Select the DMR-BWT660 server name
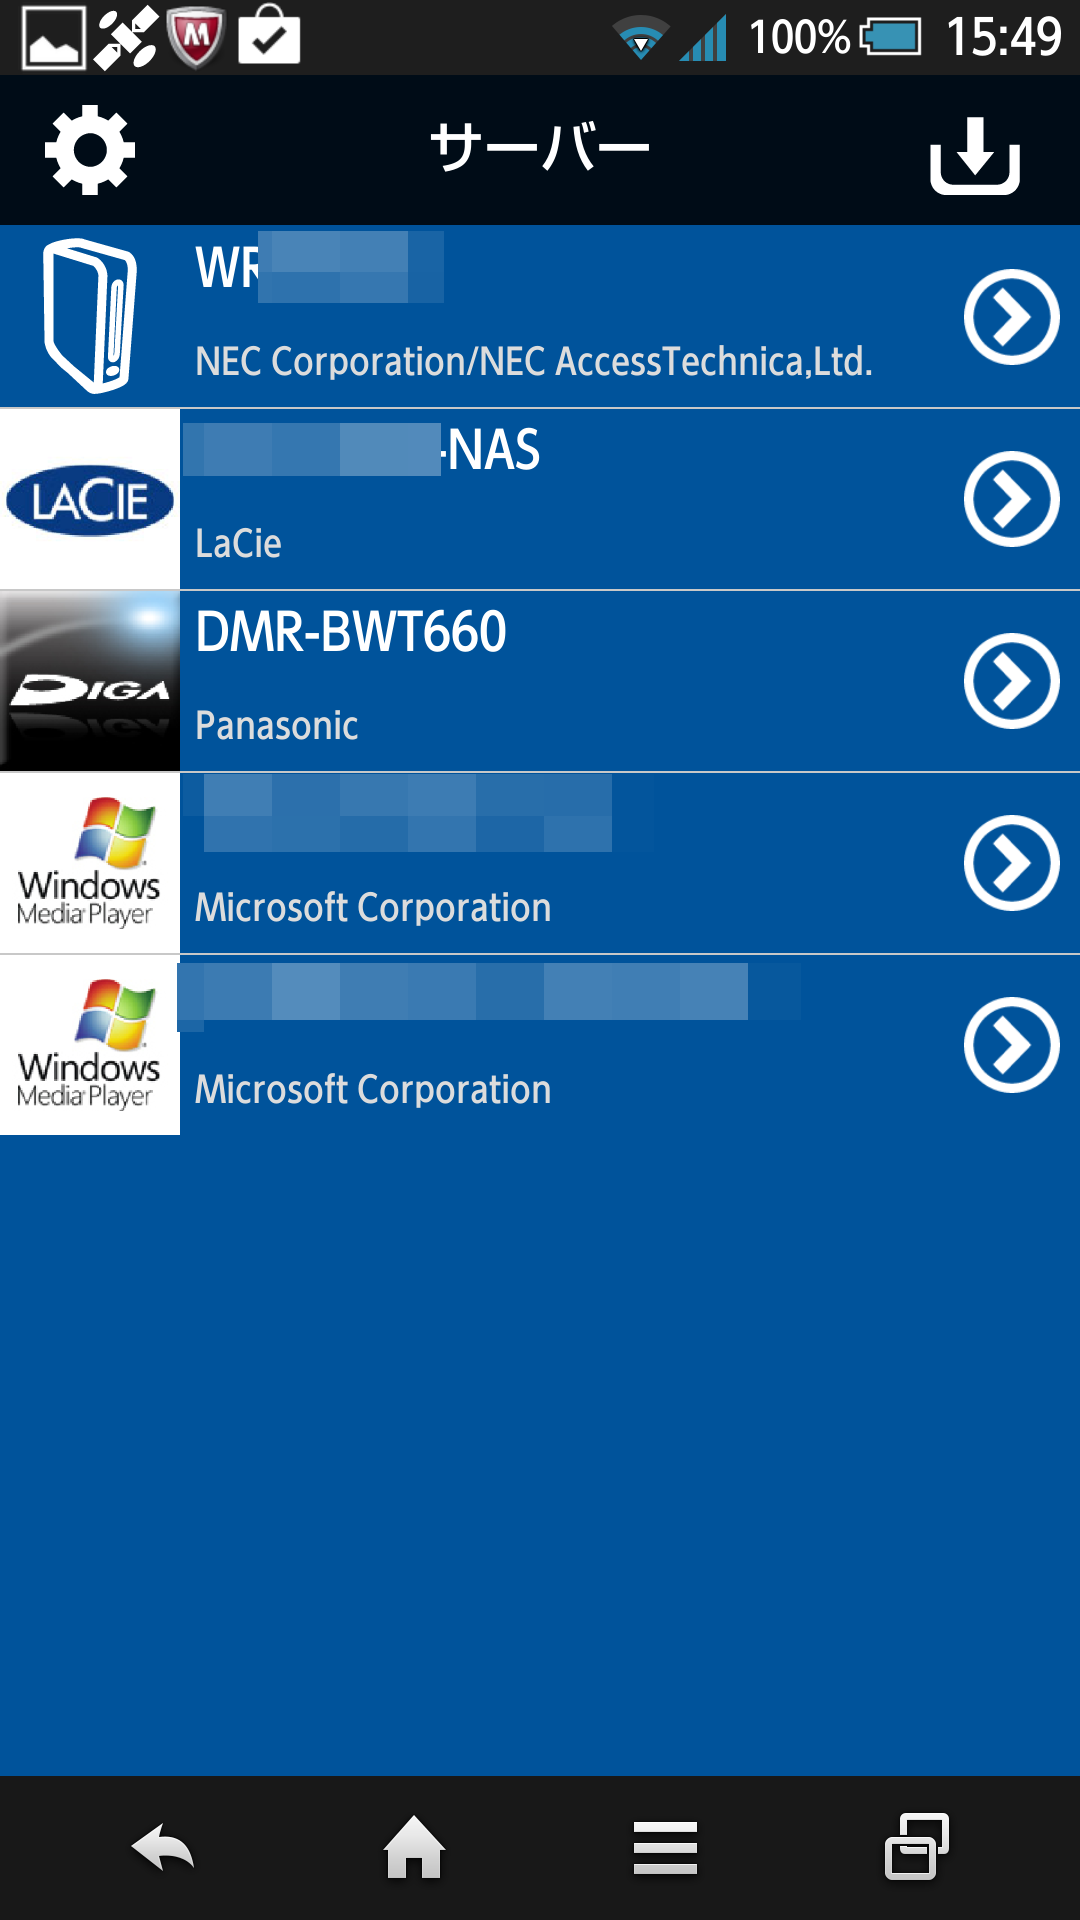The width and height of the screenshot is (1080, 1920). coord(351,633)
